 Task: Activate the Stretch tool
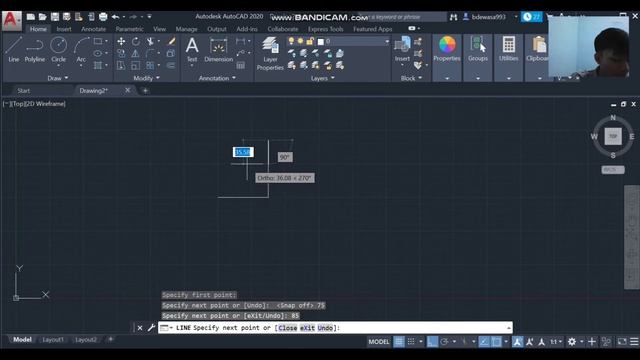click(121, 66)
